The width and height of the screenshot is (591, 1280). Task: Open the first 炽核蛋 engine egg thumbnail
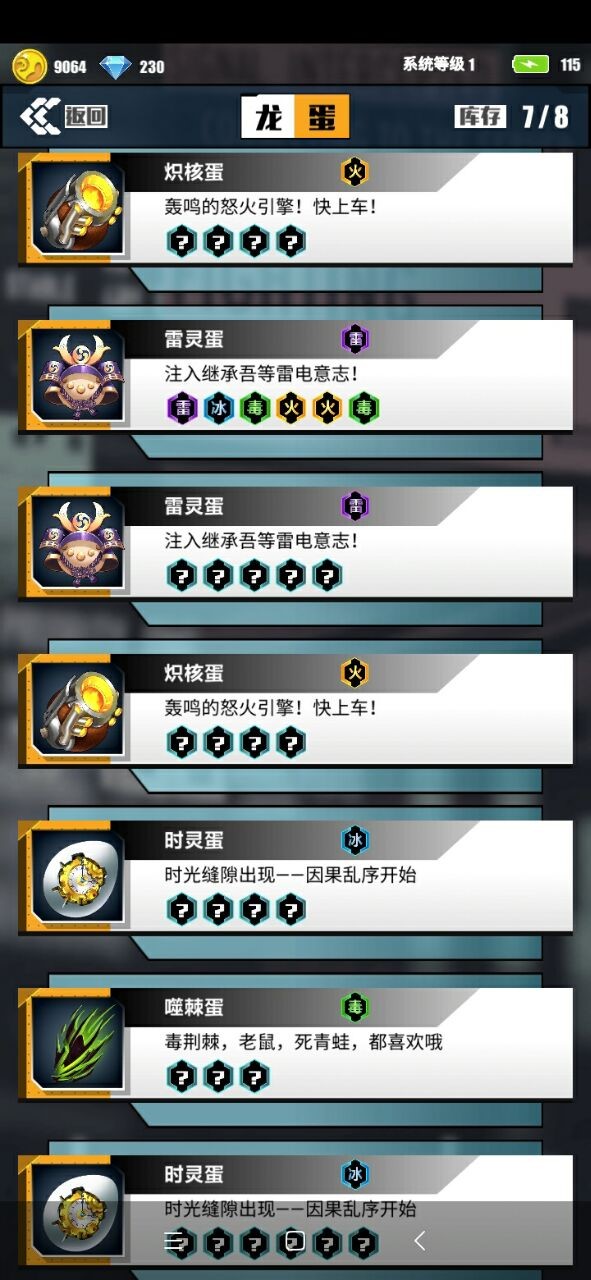[77, 208]
